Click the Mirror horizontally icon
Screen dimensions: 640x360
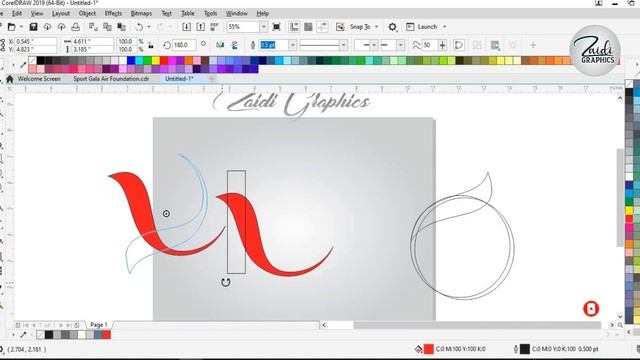[220, 45]
